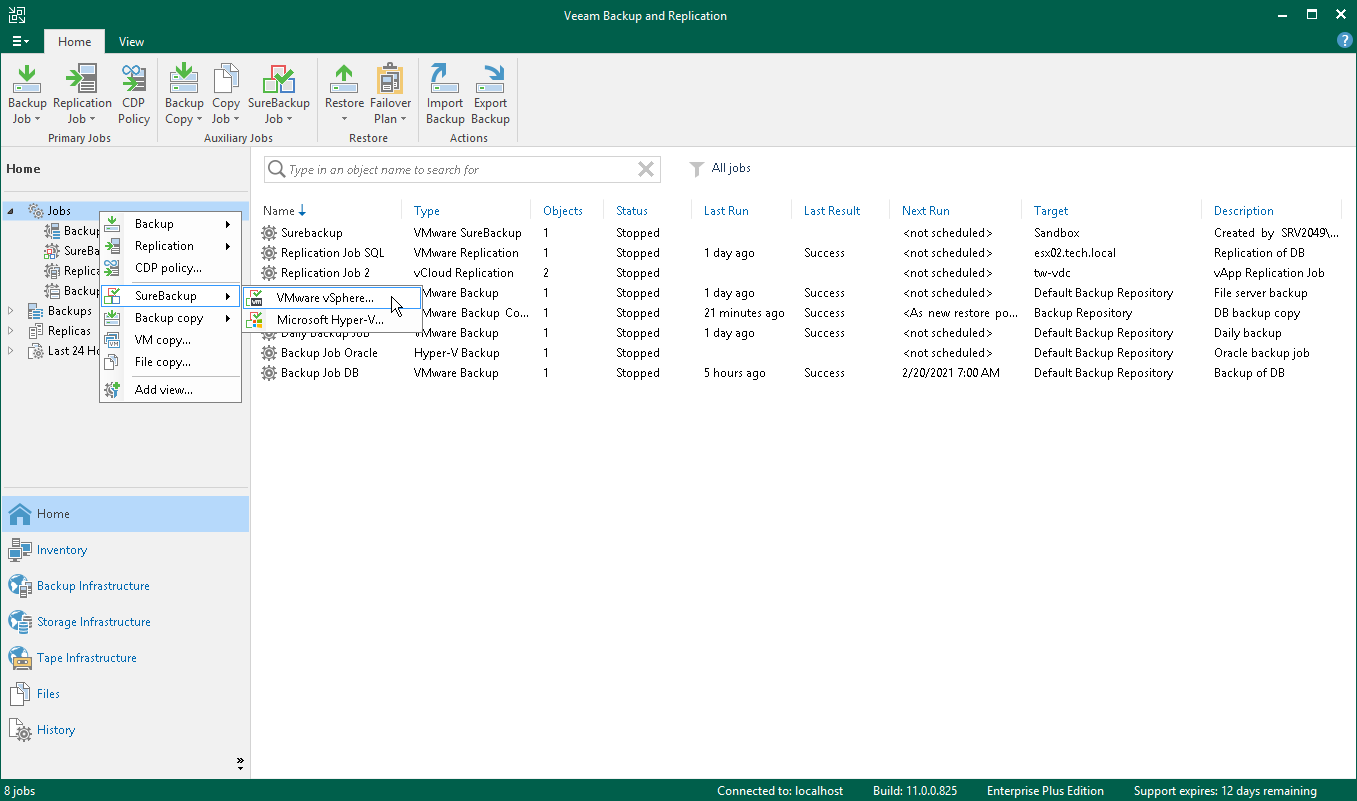Expand the Backups tree node

(10, 310)
